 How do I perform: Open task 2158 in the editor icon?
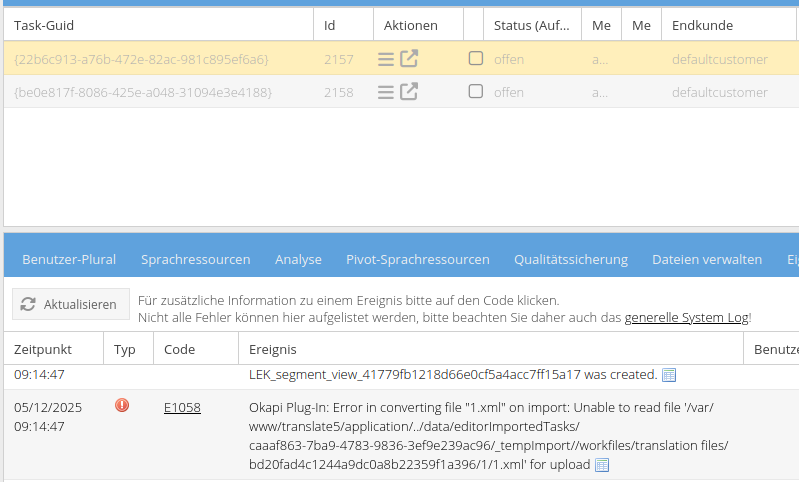tap(409, 92)
